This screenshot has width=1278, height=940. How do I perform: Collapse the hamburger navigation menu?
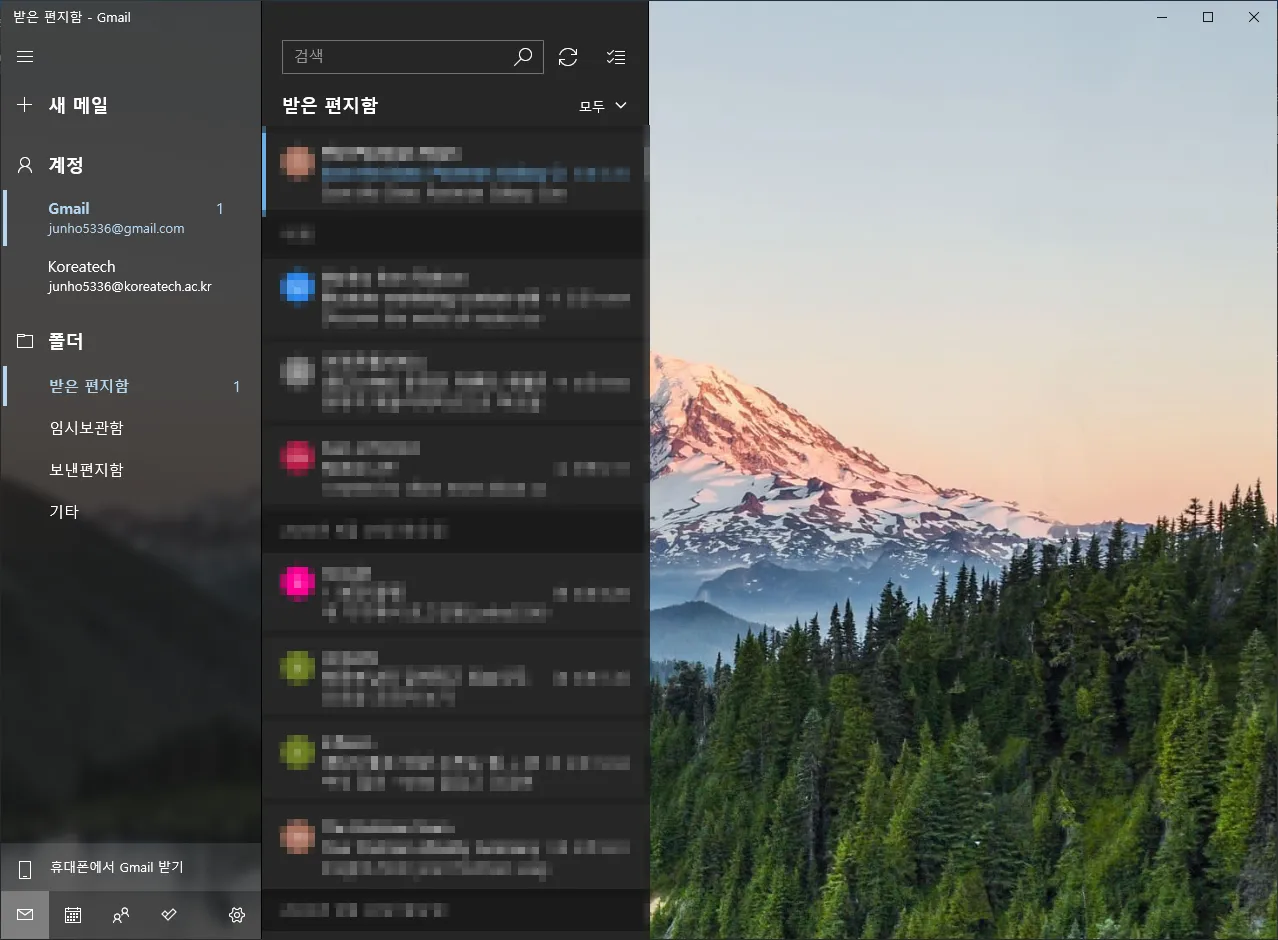(25, 57)
